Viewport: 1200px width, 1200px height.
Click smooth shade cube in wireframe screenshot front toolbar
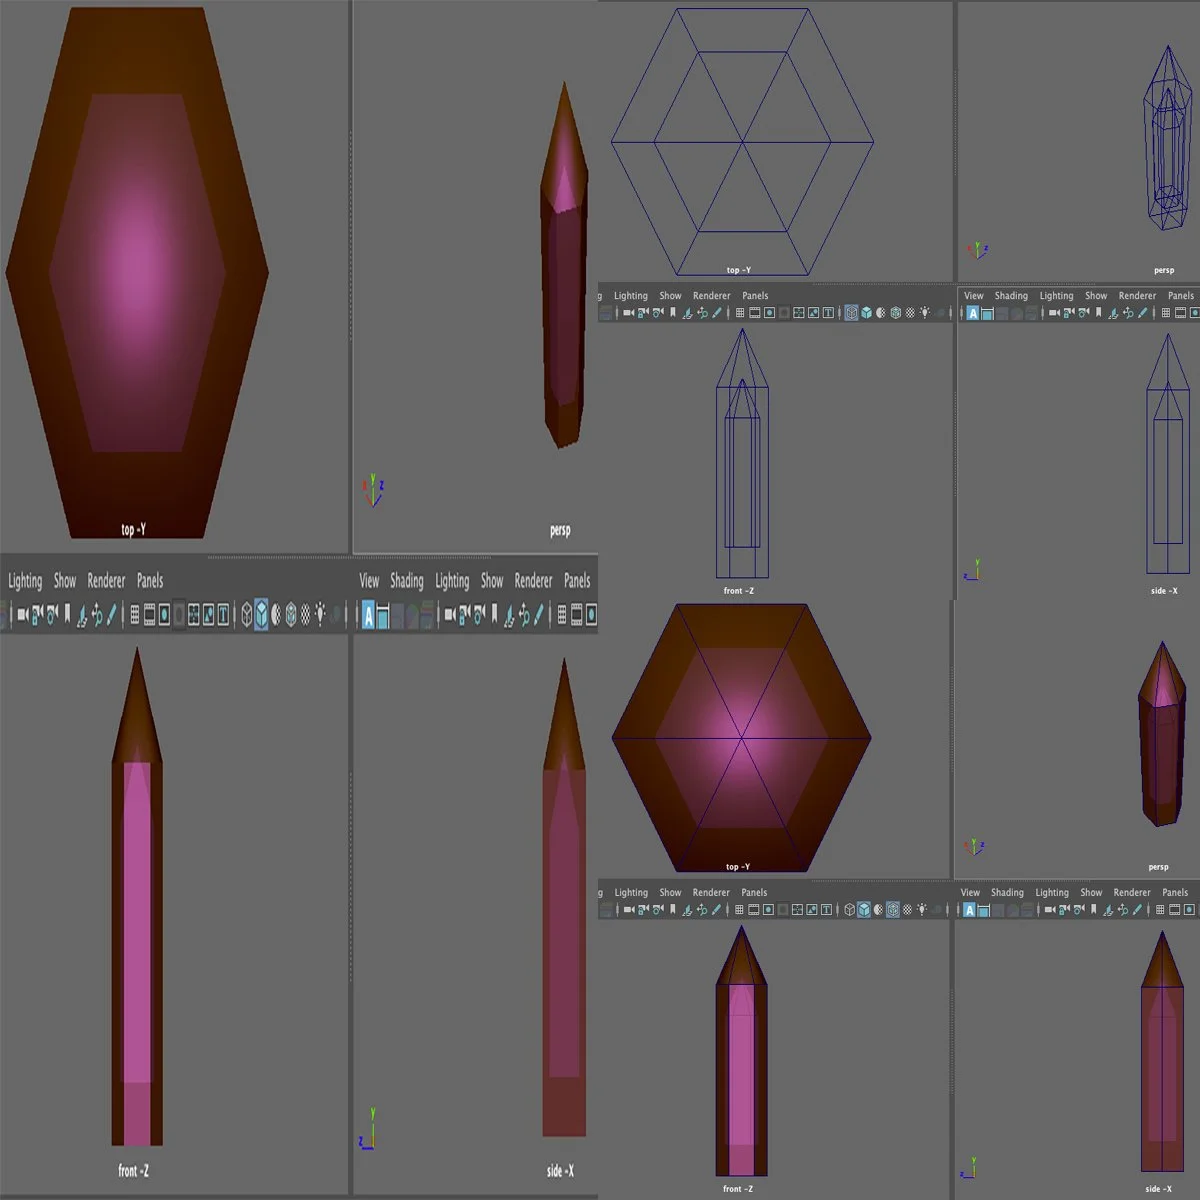click(x=866, y=313)
